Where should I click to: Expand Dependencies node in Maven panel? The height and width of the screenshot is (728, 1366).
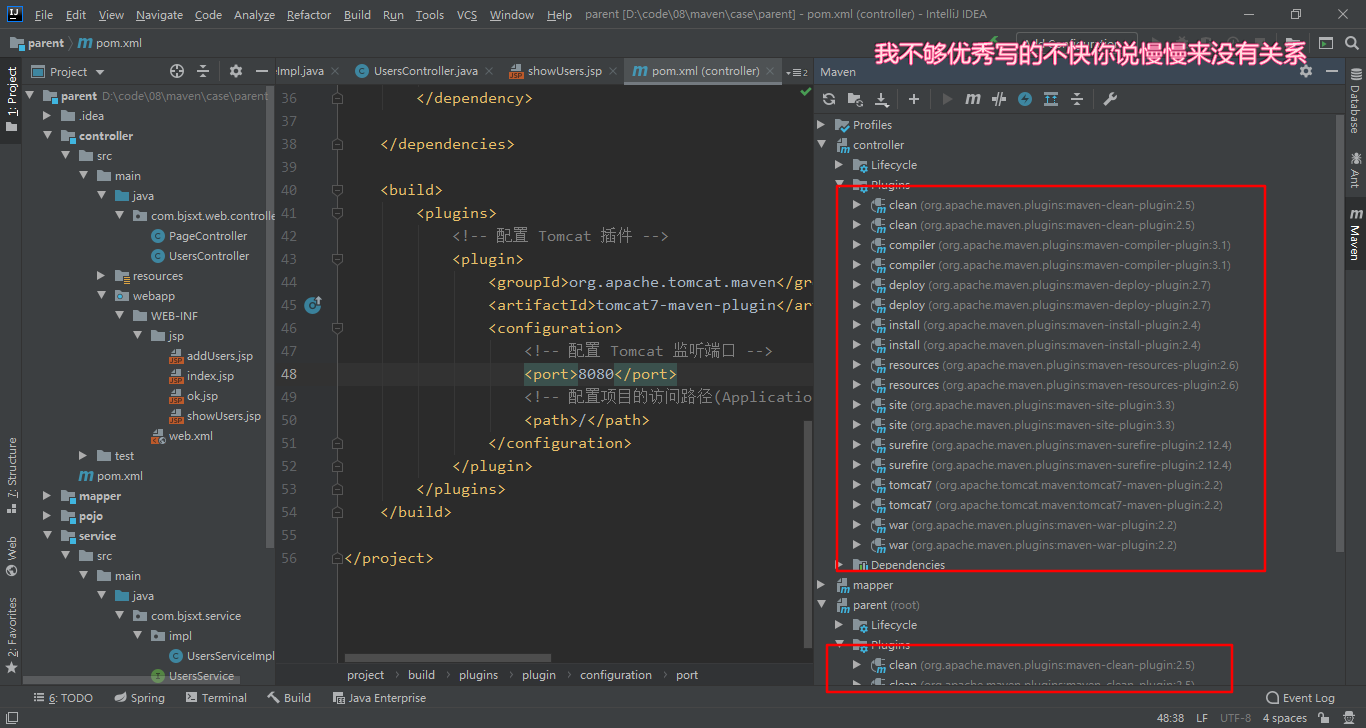click(x=840, y=565)
